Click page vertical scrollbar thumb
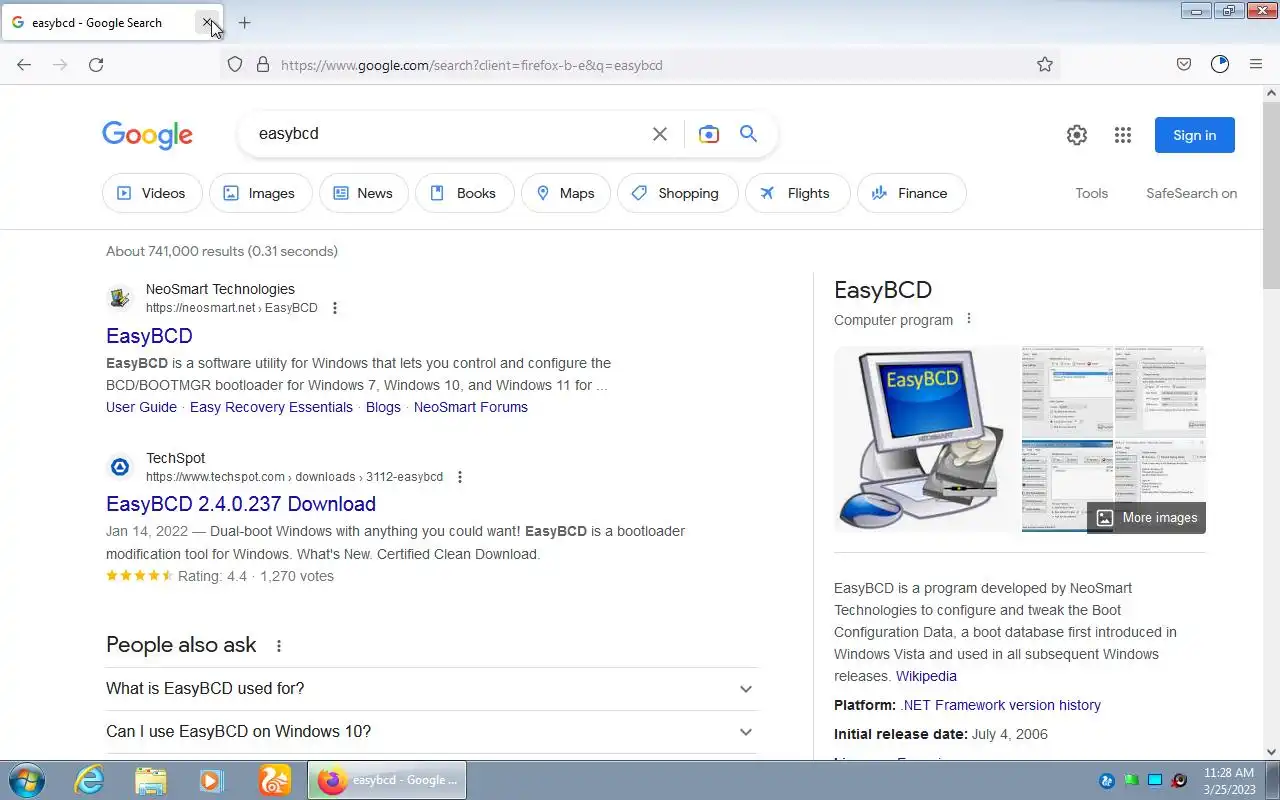The height and width of the screenshot is (800, 1280). click(1271, 194)
